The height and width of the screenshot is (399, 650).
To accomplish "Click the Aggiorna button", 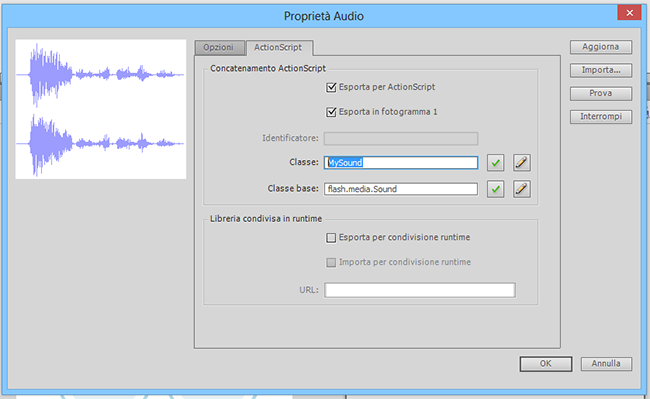I will tap(601, 47).
